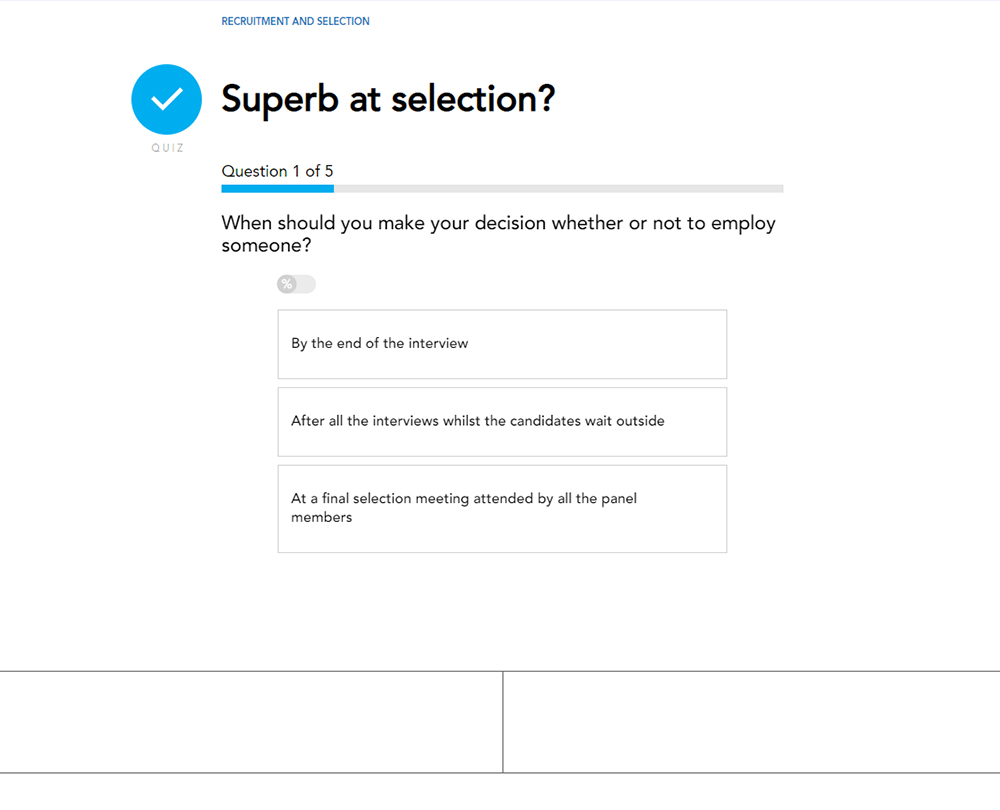Click the empty bottom-left panel
1000x810 pixels.
250,721
